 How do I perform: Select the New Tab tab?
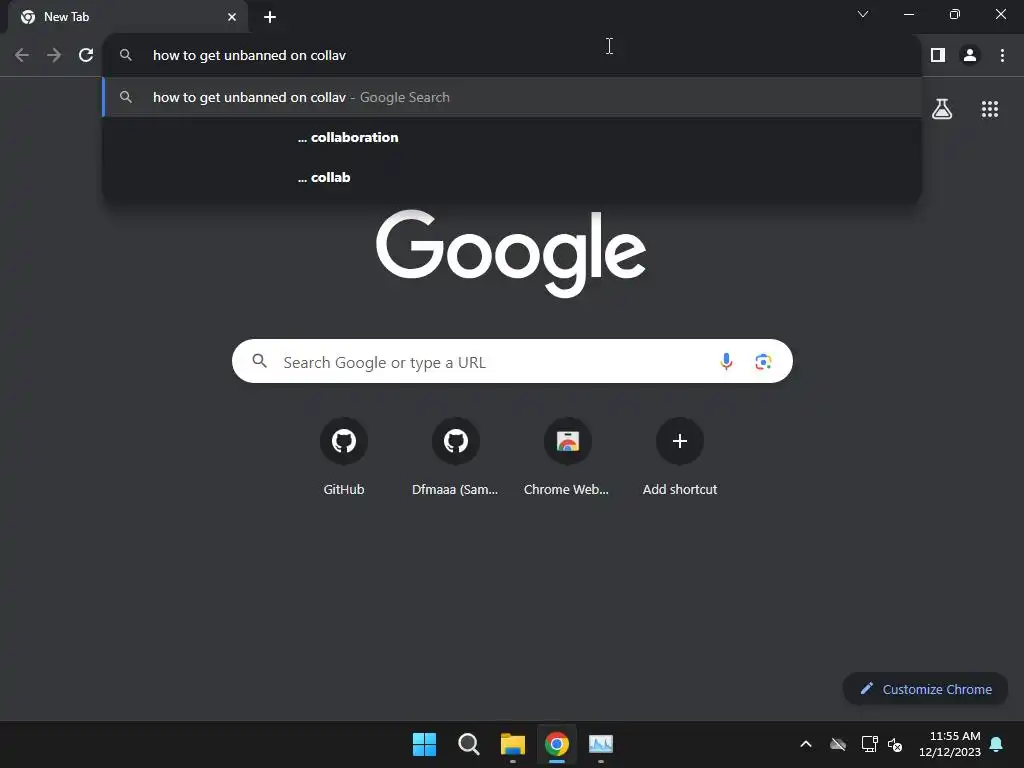(x=128, y=17)
